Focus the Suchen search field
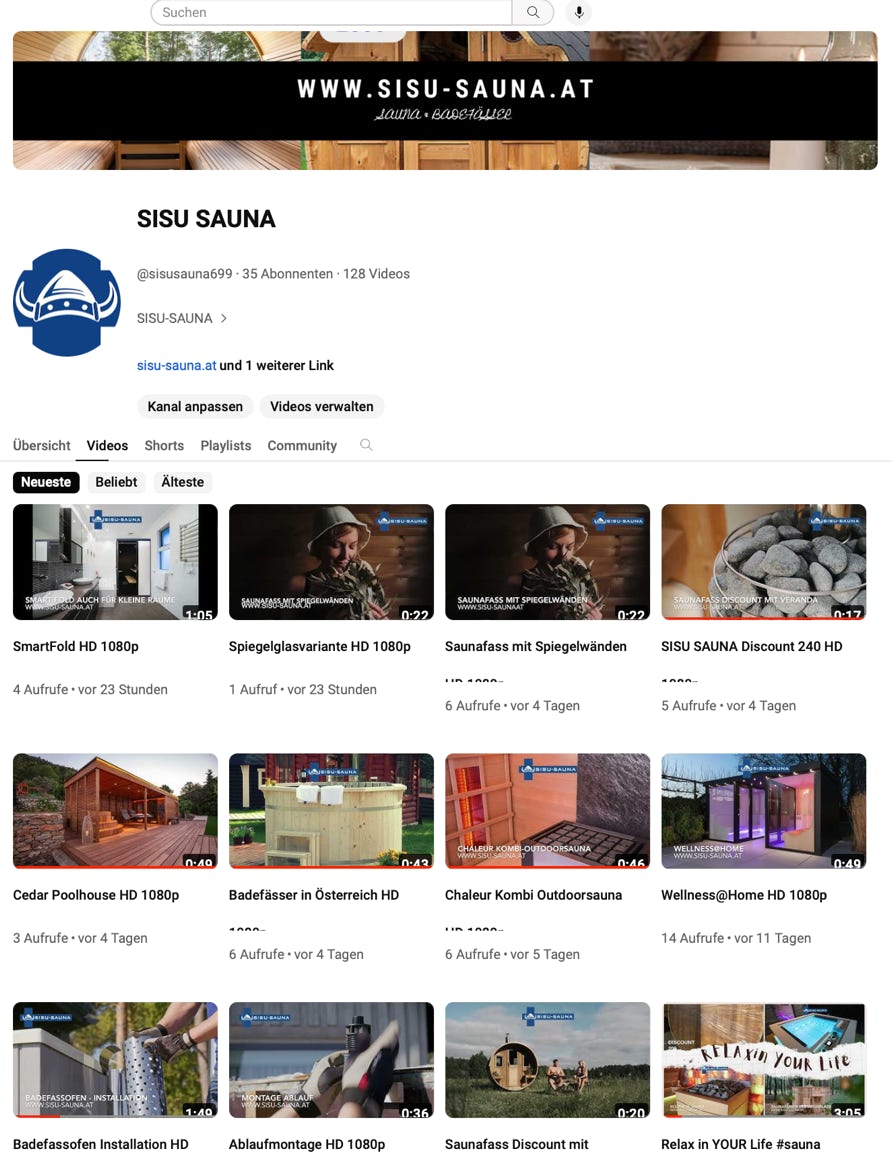This screenshot has height=1166, width=892. click(x=332, y=13)
